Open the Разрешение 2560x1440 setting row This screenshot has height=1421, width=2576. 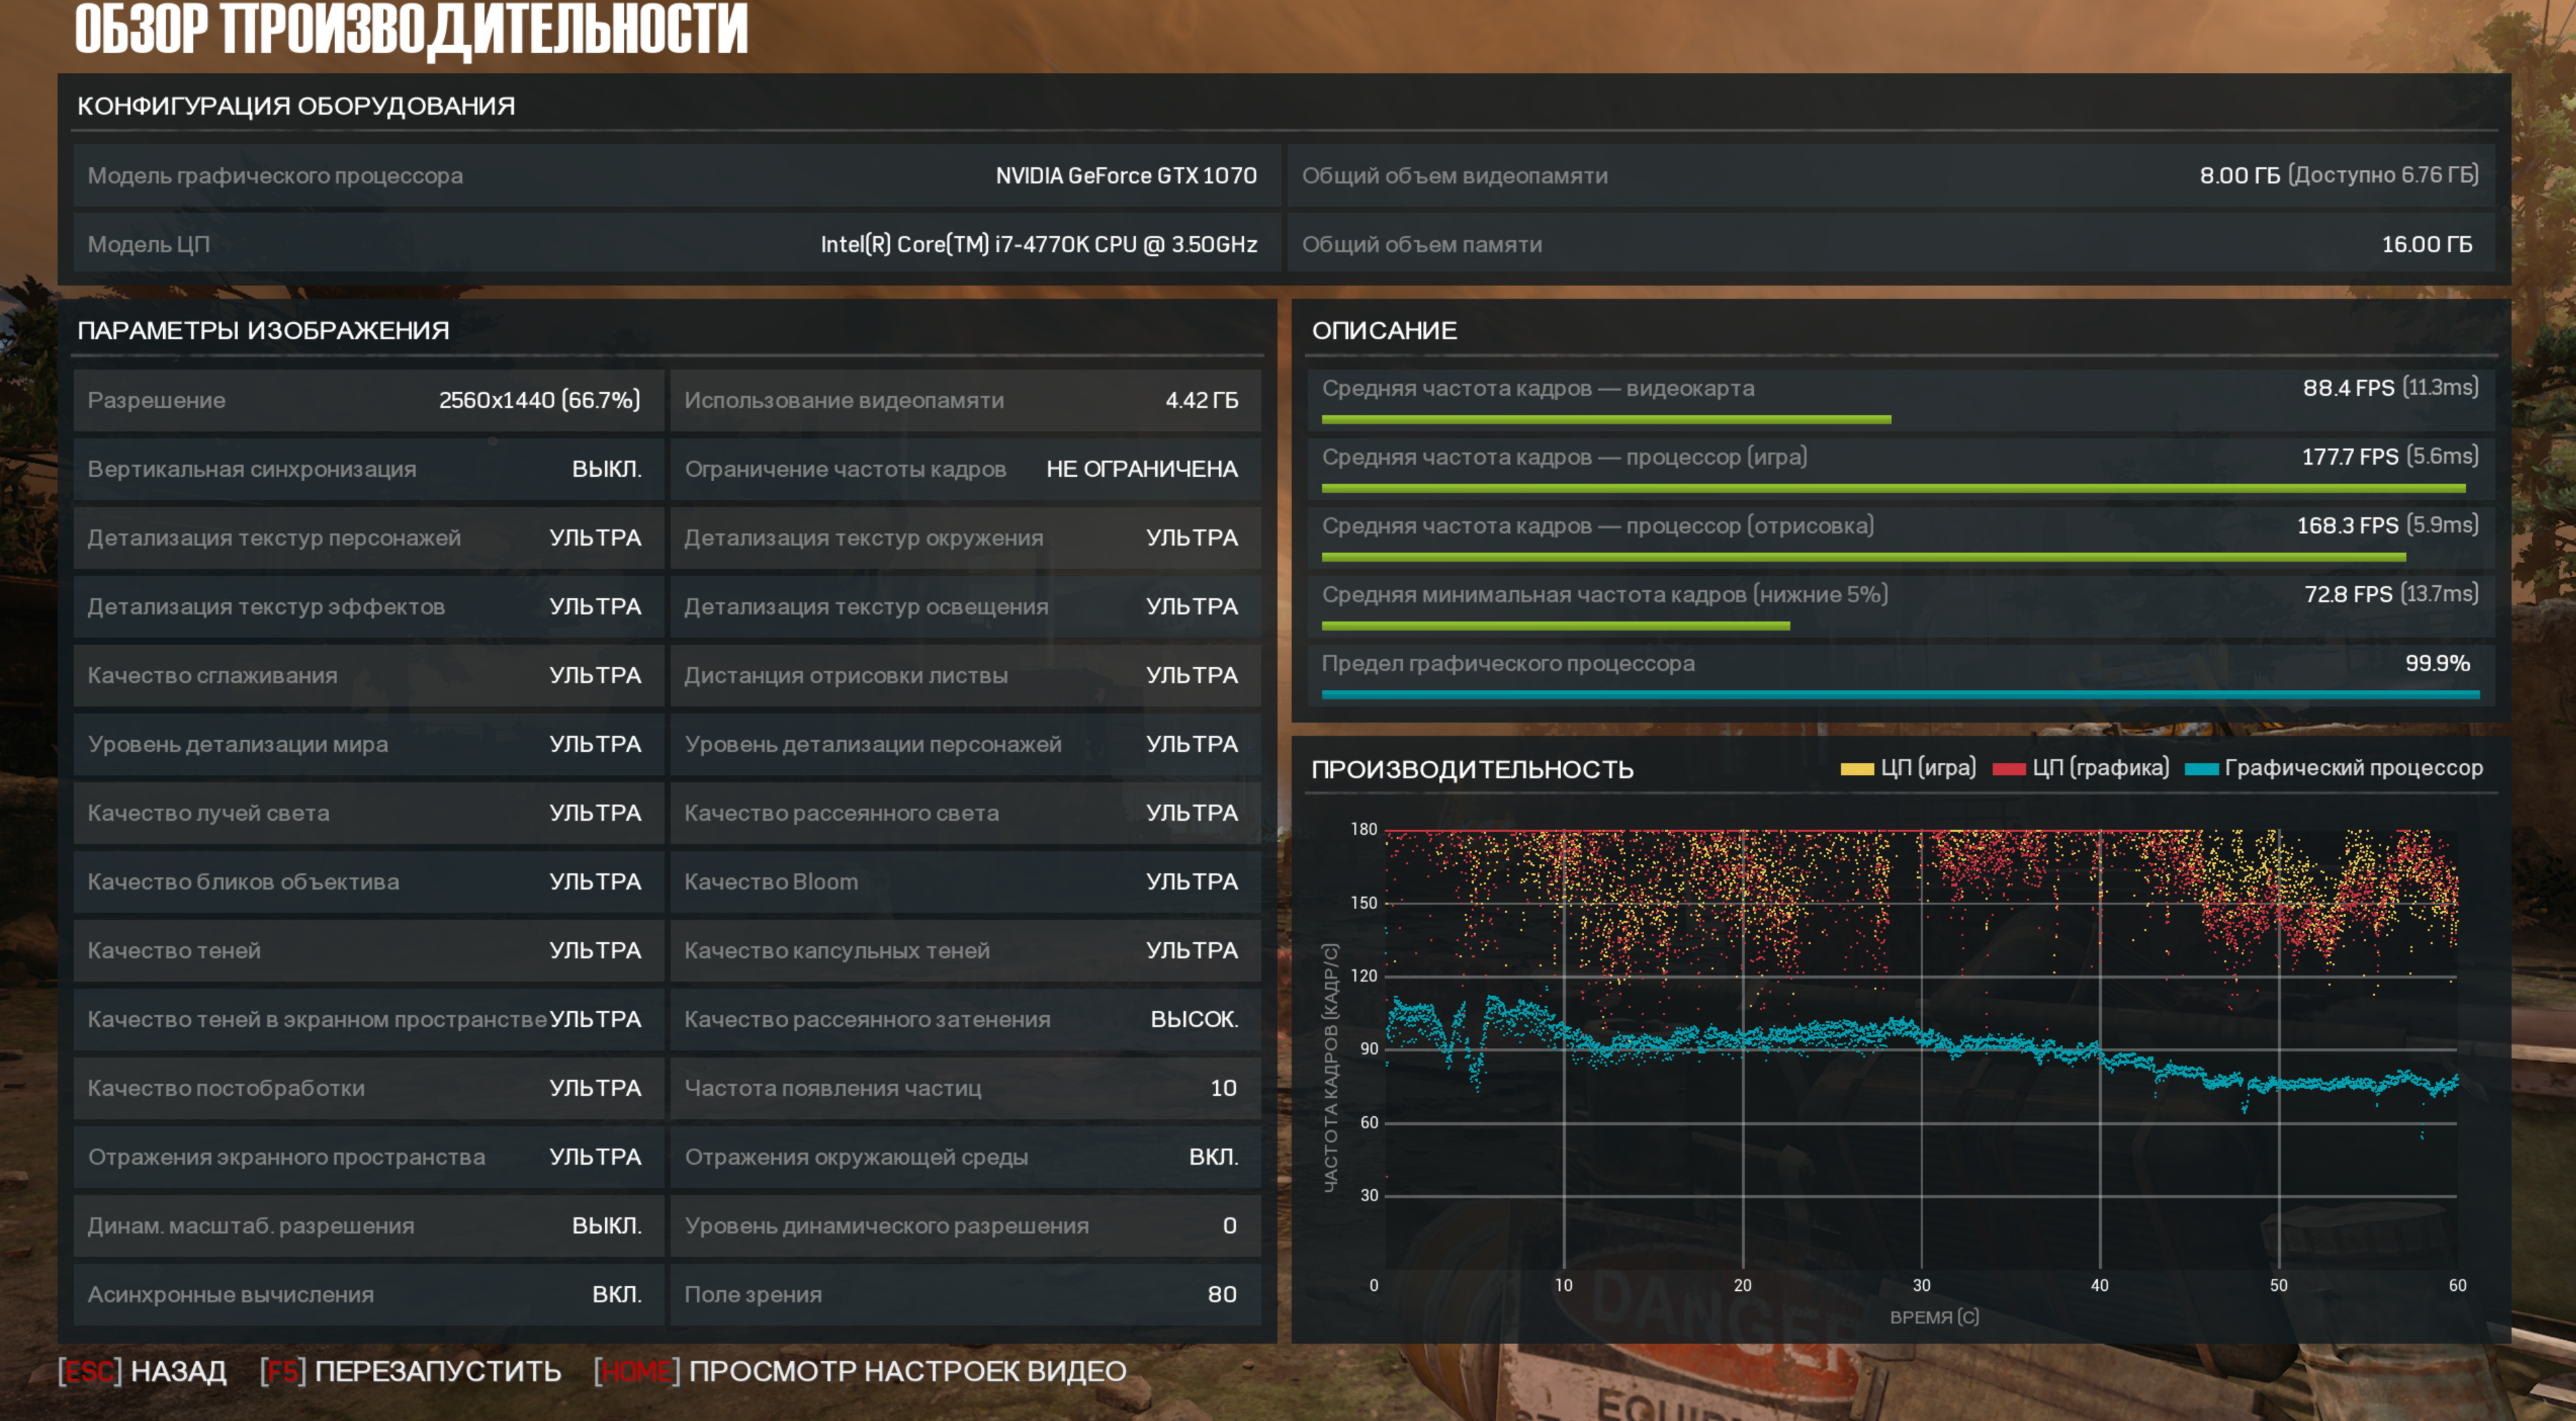coord(367,400)
